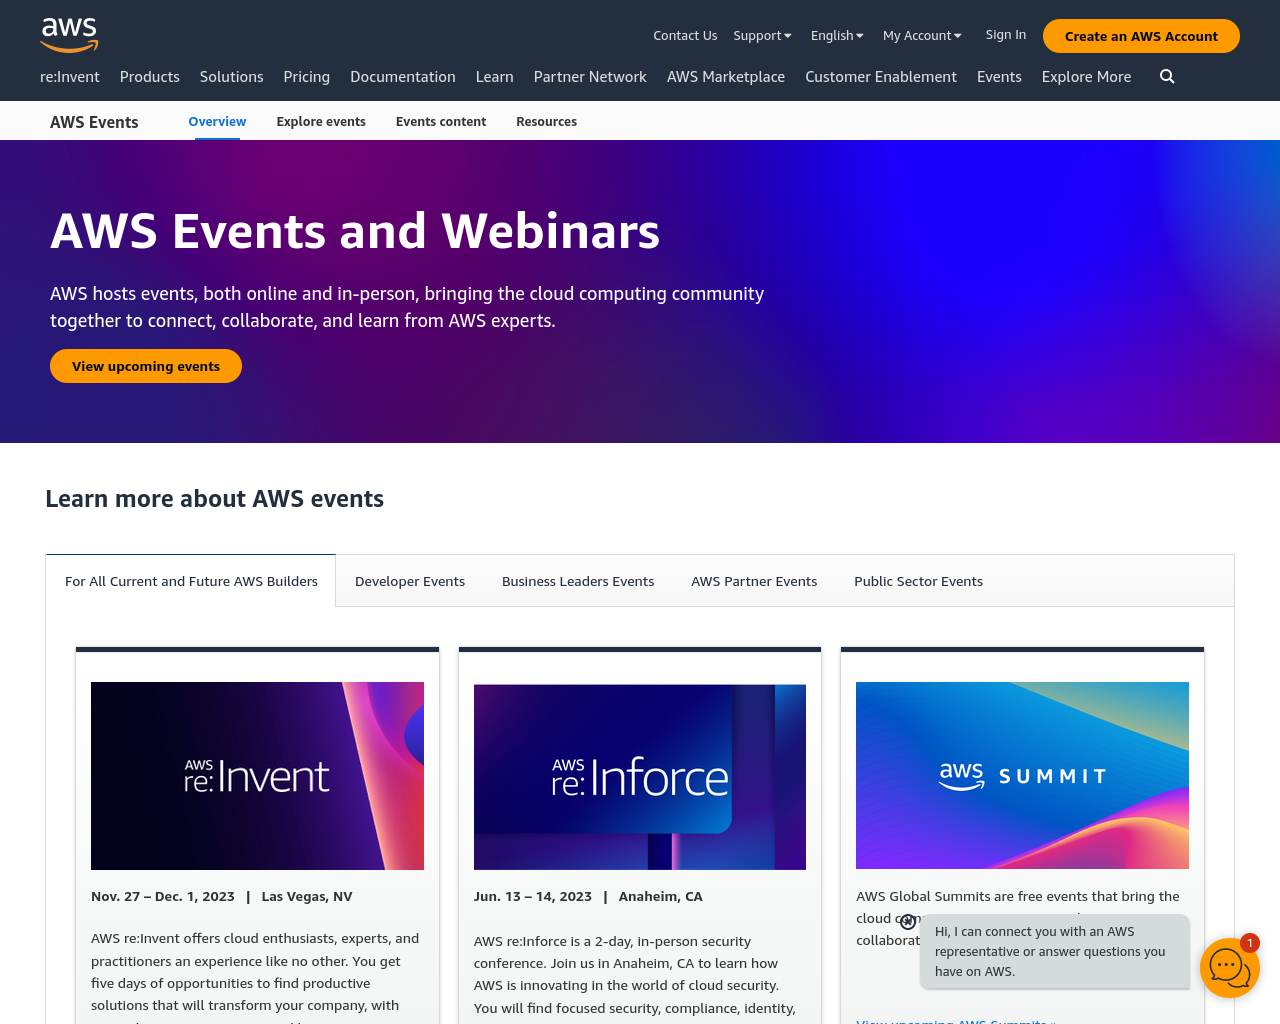1280x1024 pixels.
Task: Expand the English language dropdown
Action: pyautogui.click(x=837, y=35)
